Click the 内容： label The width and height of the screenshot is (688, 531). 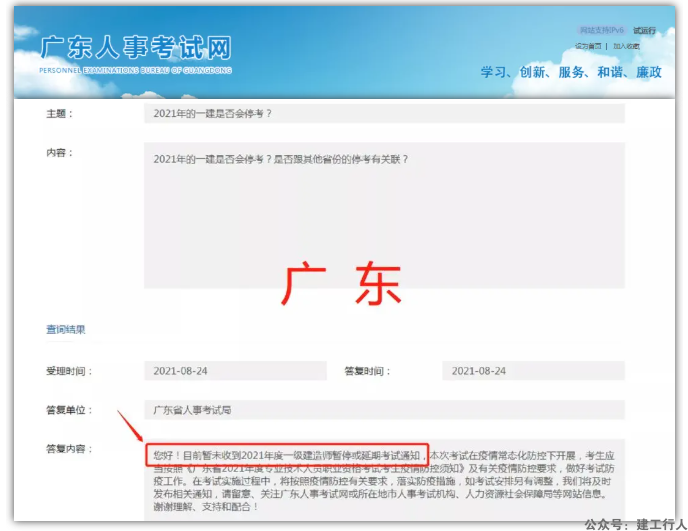tap(59, 152)
